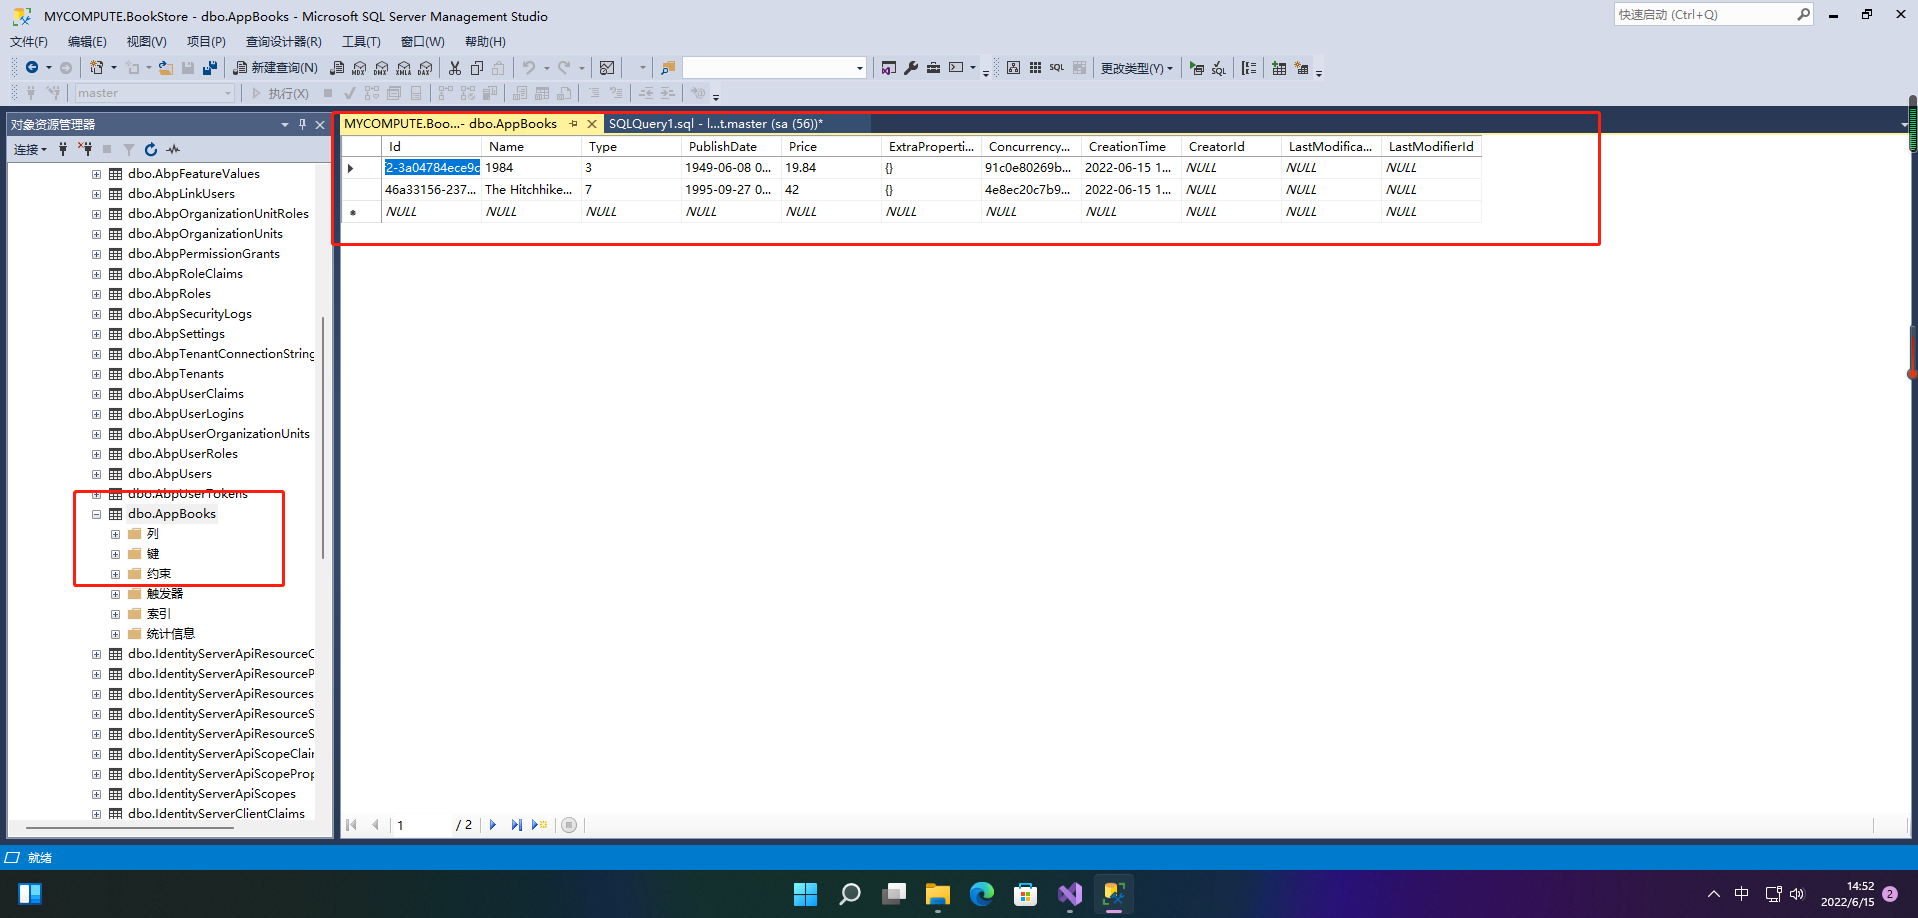1918x918 pixels.
Task: Open the Edit (编辑) menu
Action: (87, 42)
